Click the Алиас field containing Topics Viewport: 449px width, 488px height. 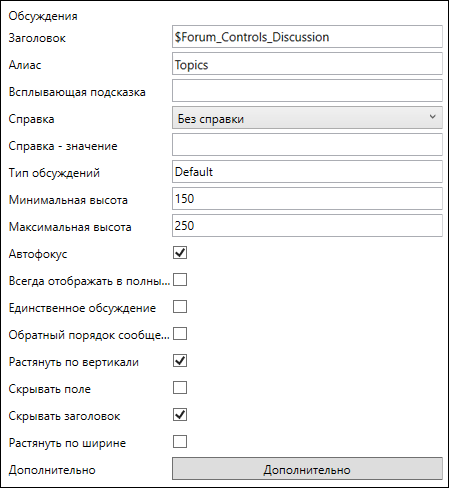coord(307,64)
